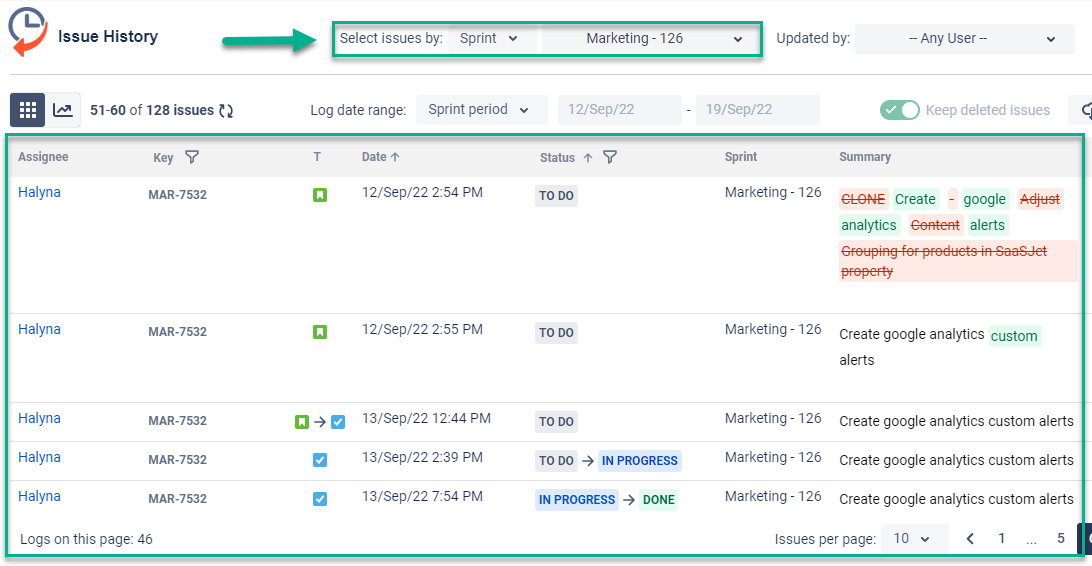Click IN PROGRESS badge in 2:39 PM row

pos(639,461)
